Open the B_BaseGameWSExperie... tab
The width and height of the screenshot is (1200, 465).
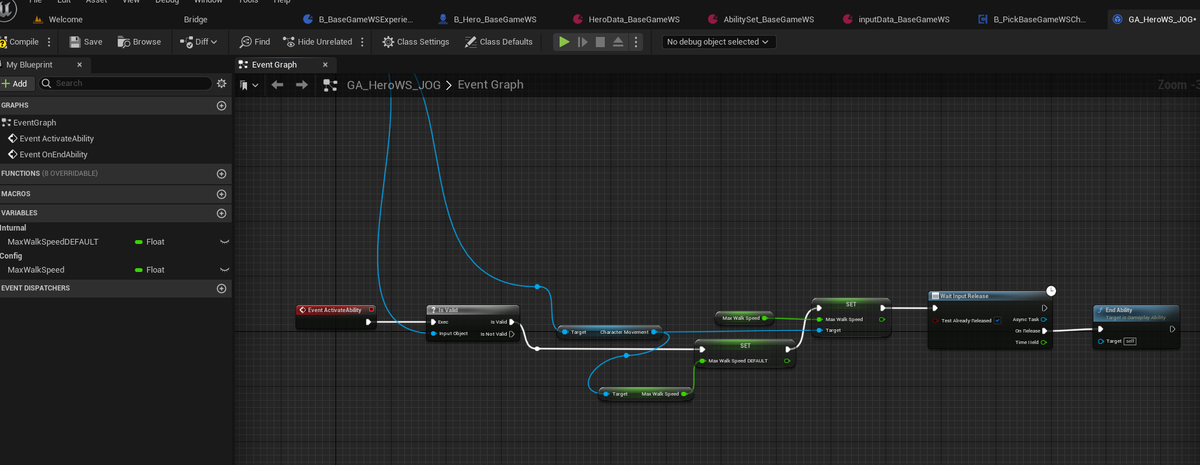pos(357,19)
